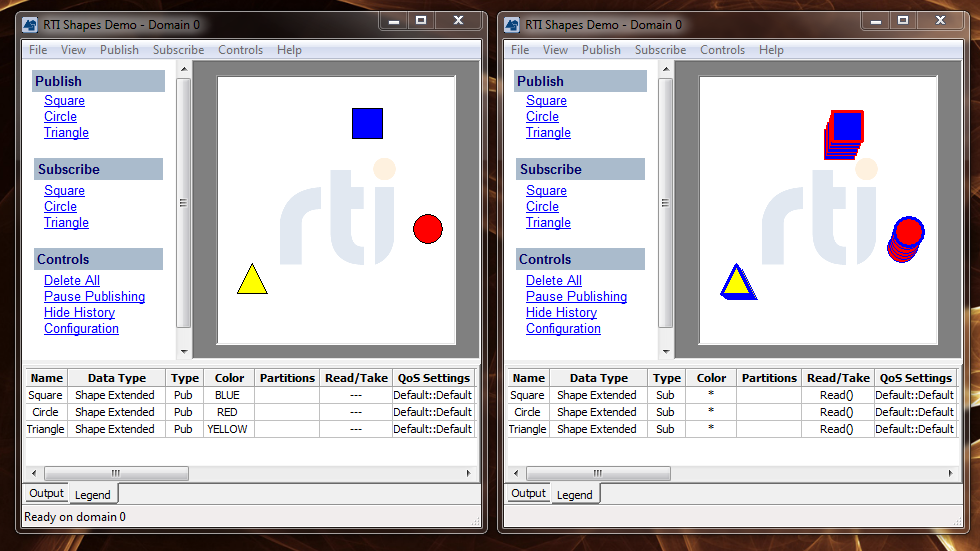Open Configuration link in left window
This screenshot has width=980, height=551.
81,329
